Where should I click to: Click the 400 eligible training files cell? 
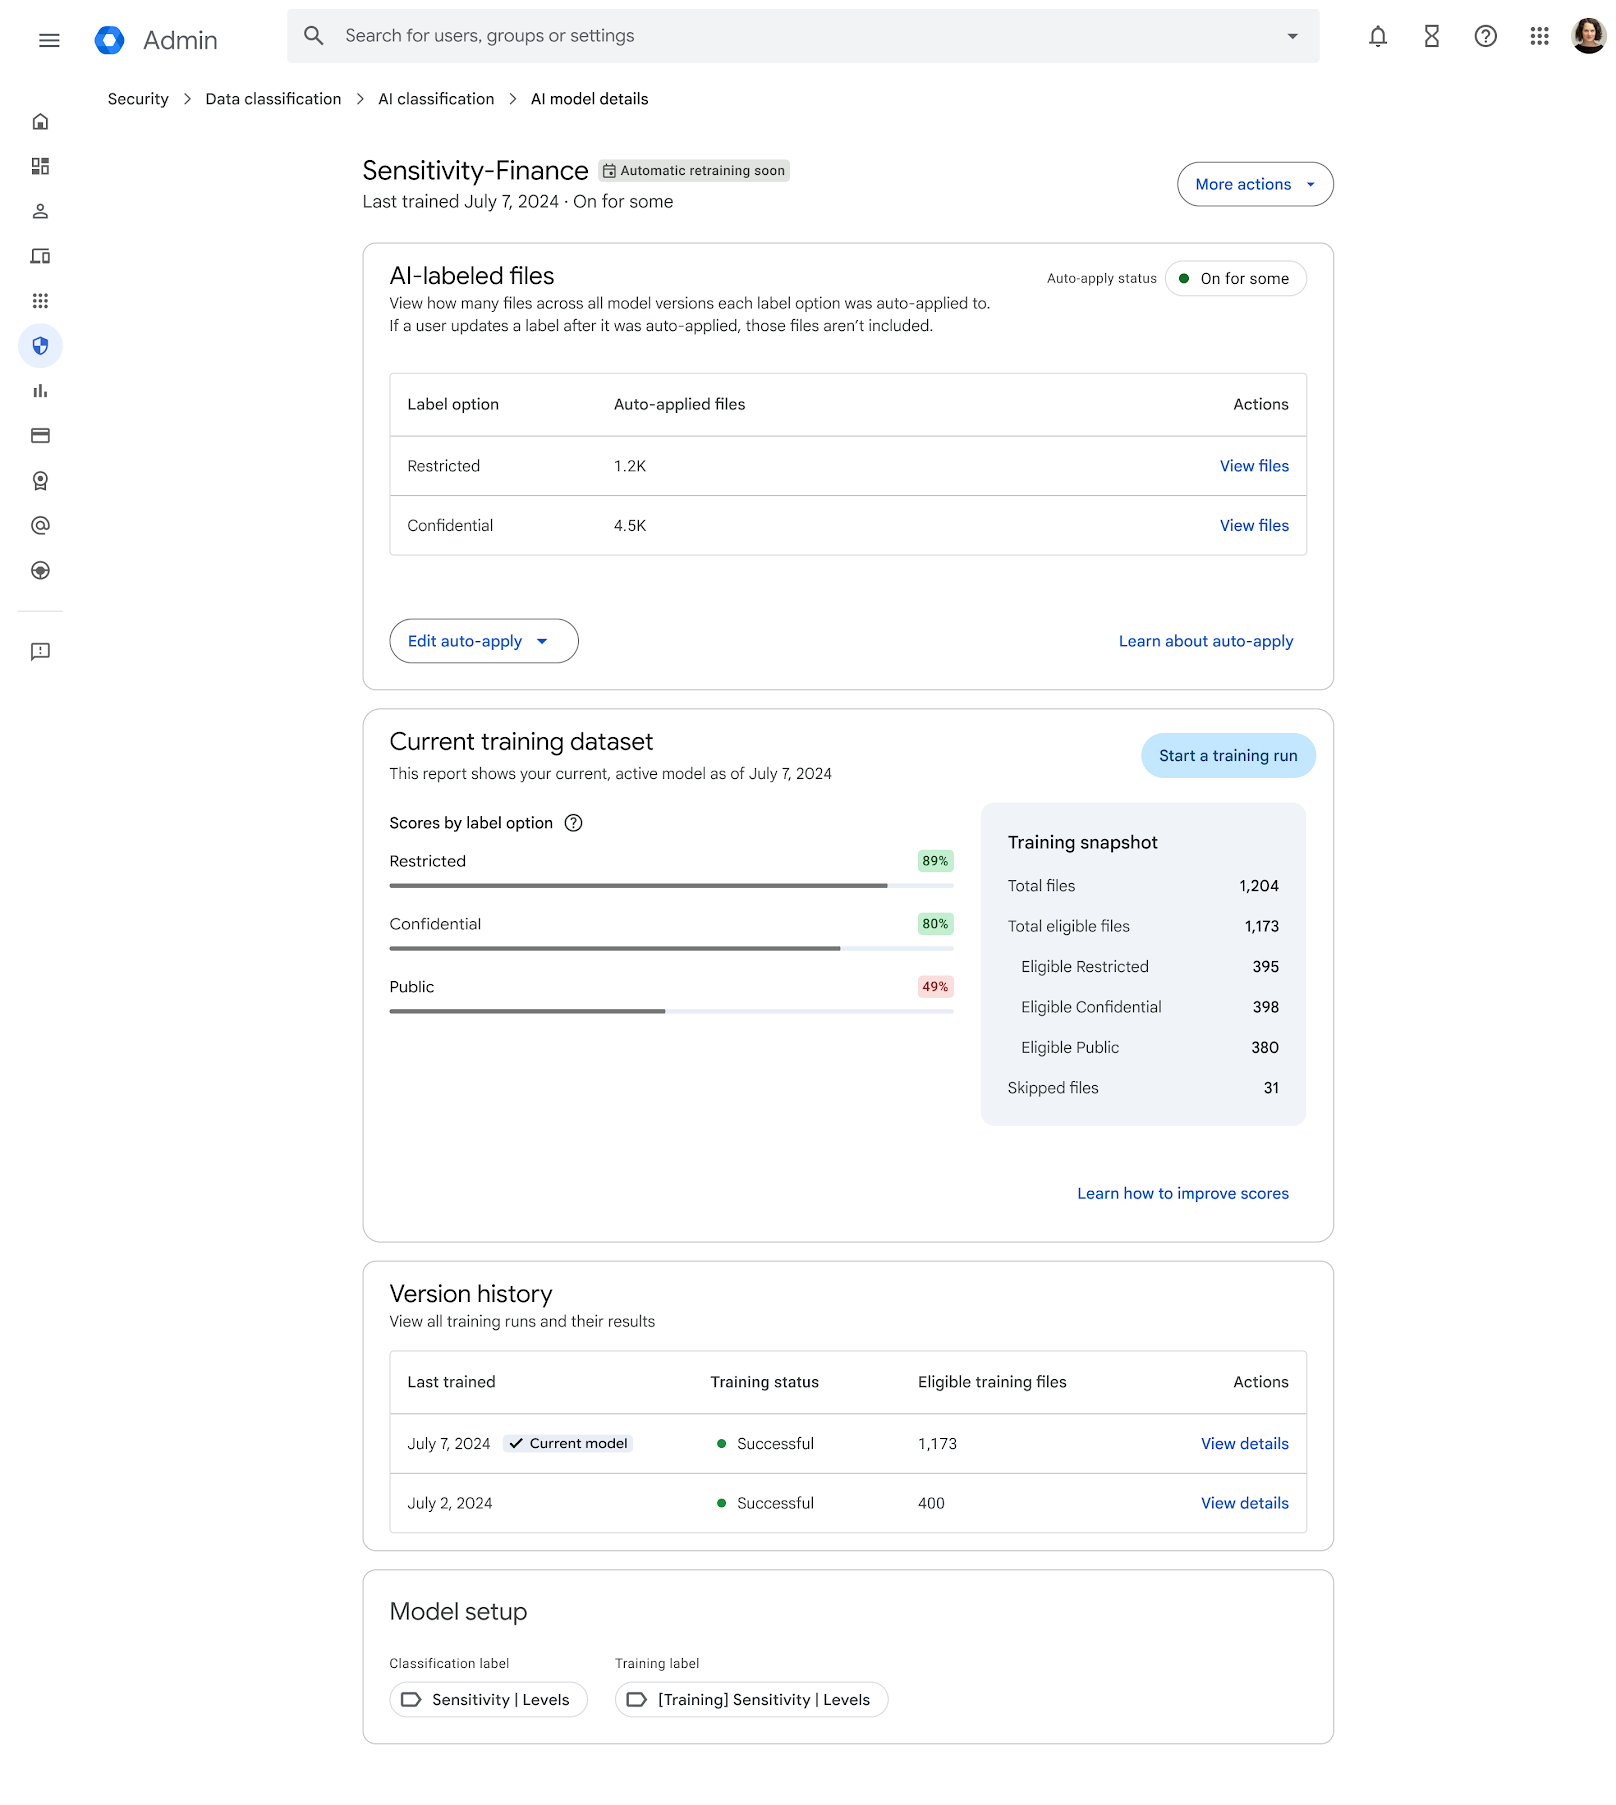click(931, 1504)
